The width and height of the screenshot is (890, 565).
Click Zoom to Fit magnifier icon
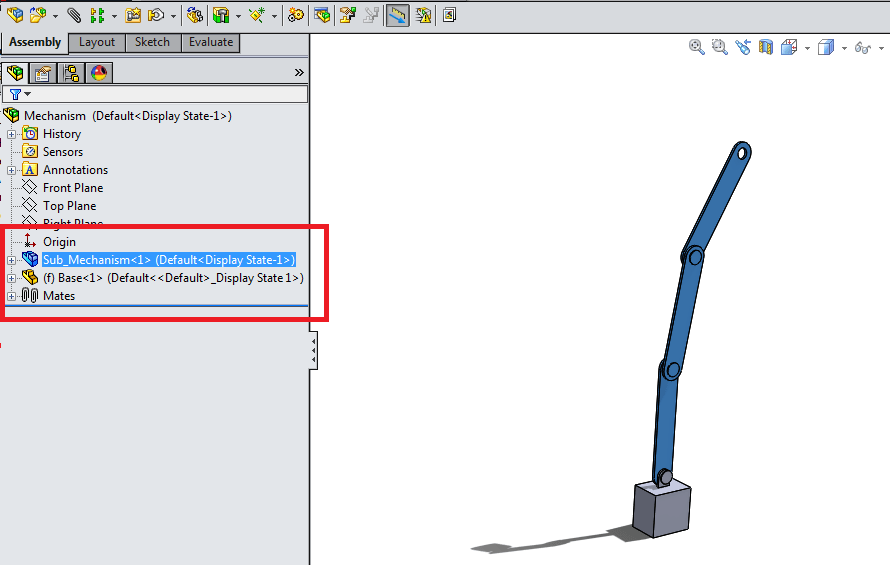[697, 47]
